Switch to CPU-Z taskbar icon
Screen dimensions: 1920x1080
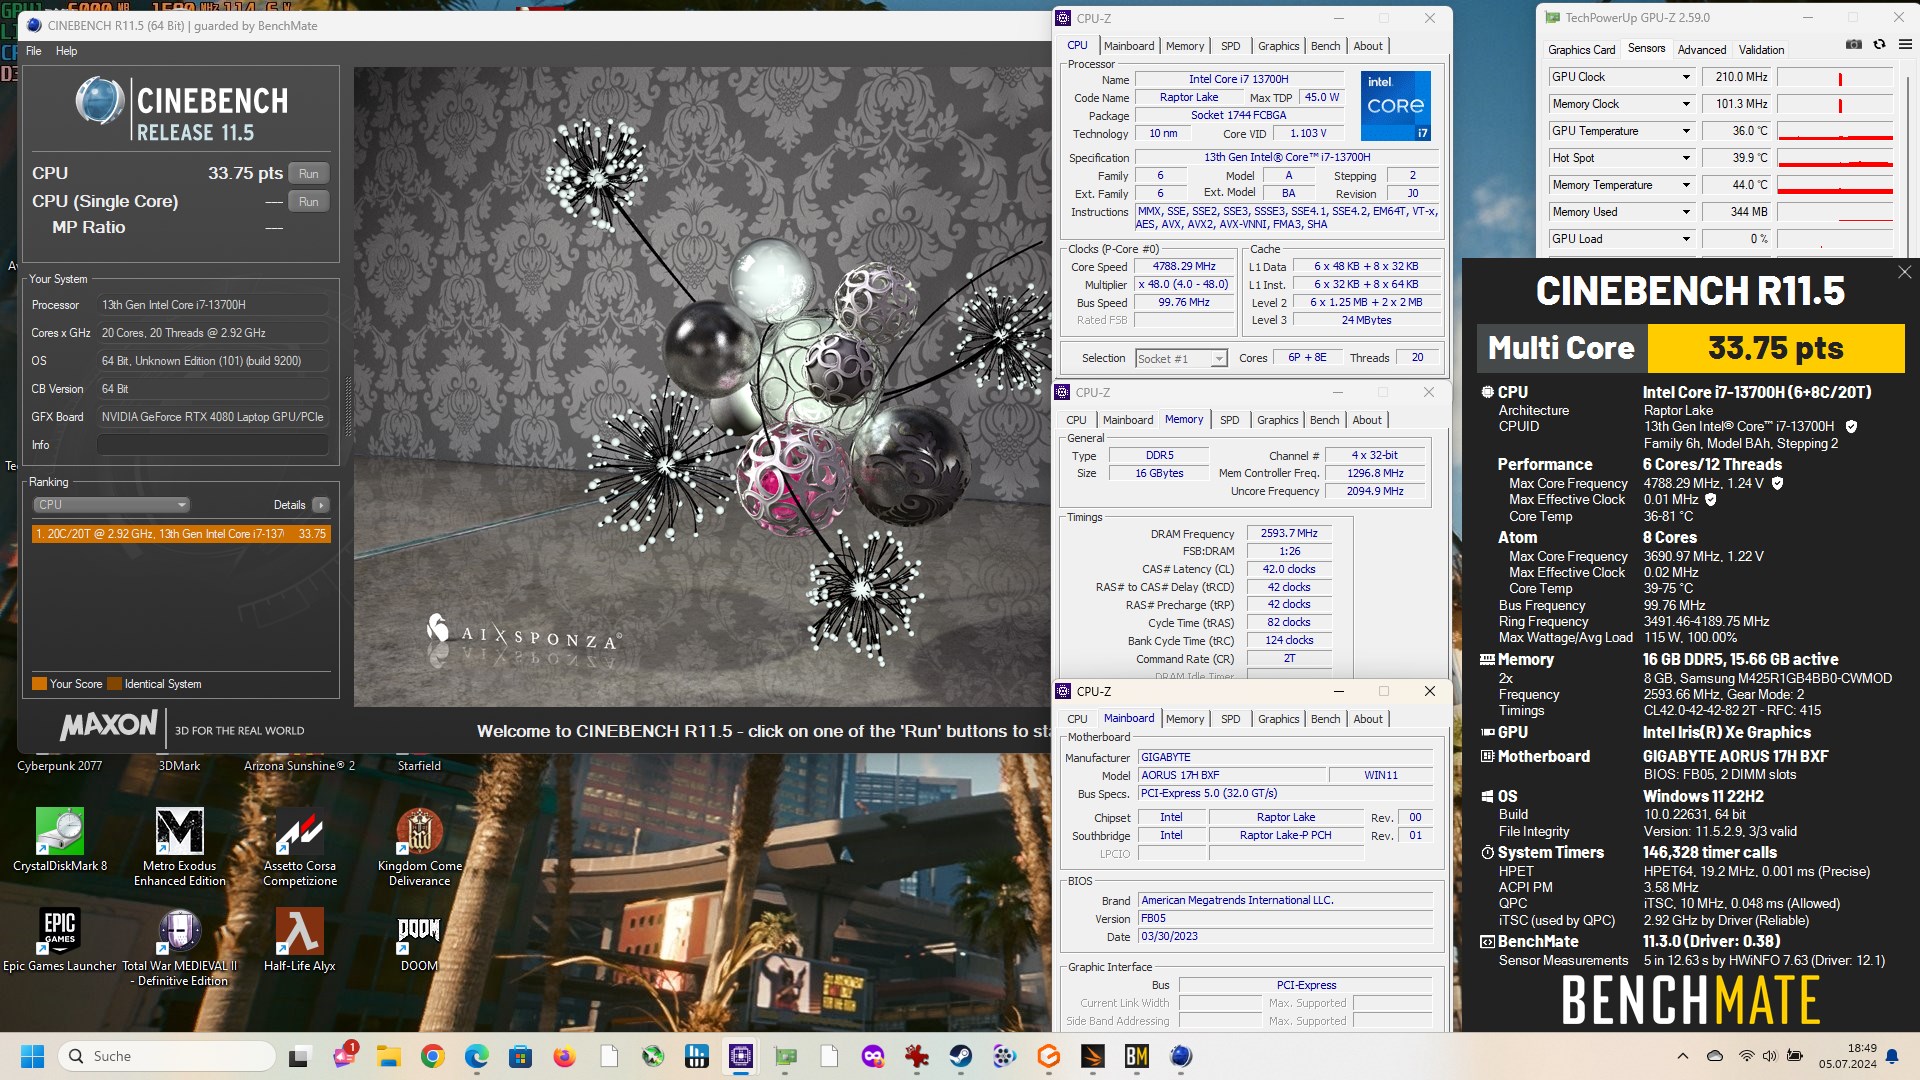[741, 1056]
